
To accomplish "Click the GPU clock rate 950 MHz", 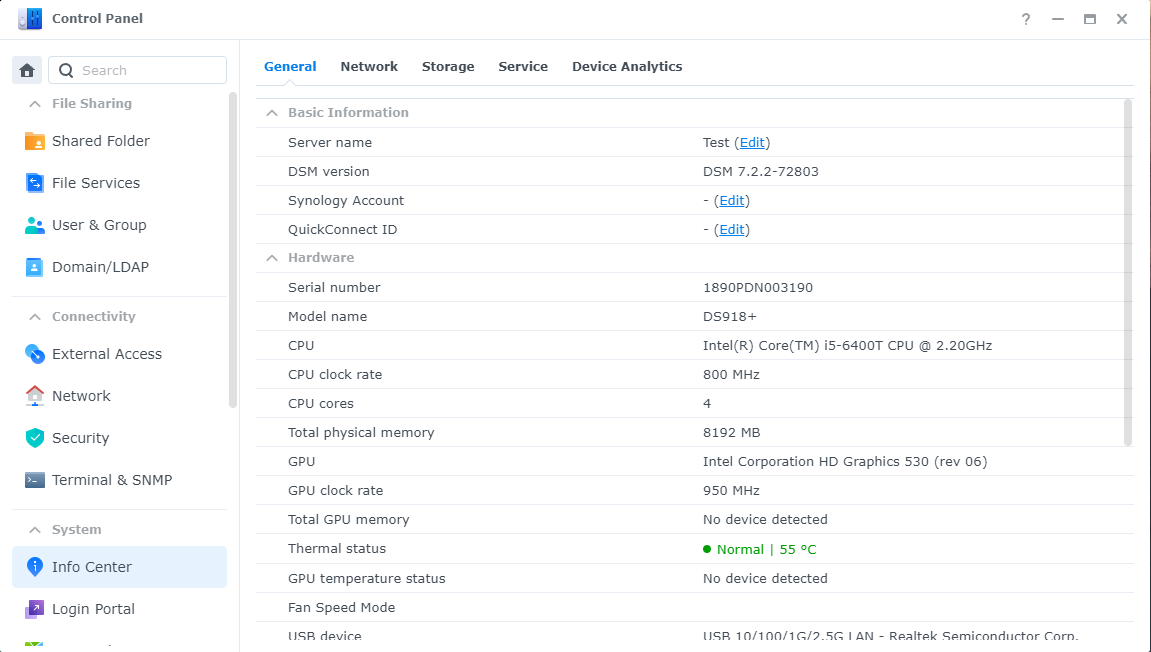I will (x=731, y=490).
